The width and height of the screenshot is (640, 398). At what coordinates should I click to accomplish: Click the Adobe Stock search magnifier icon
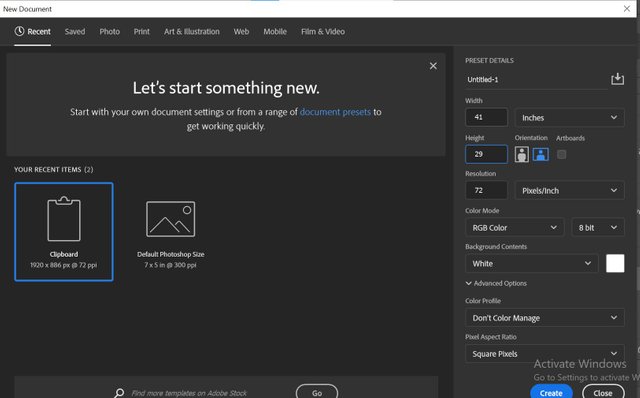[x=119, y=393]
